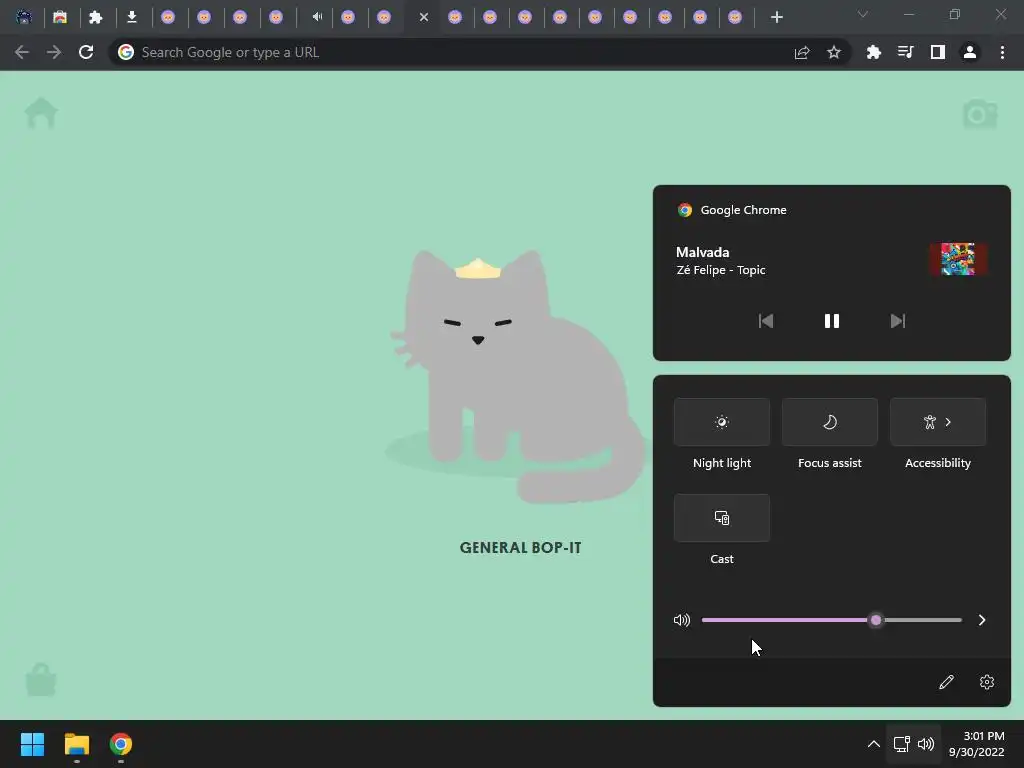
Task: Click the Zé Felipe - Topic artist text
Action: (721, 270)
